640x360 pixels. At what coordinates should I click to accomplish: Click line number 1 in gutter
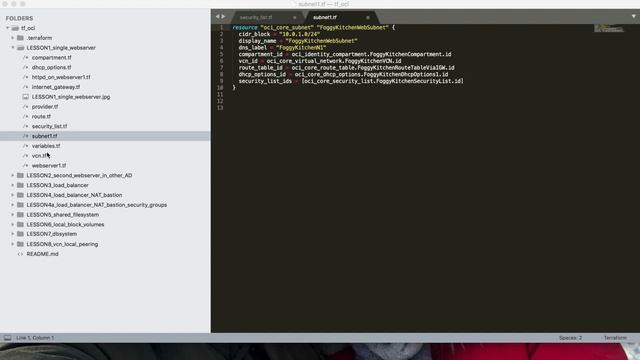click(x=222, y=28)
